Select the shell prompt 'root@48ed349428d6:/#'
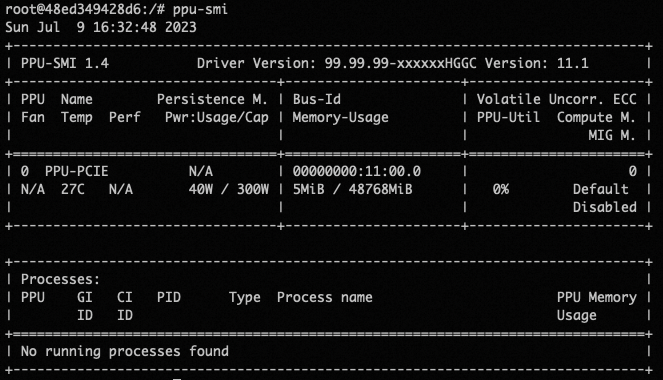 85,9
